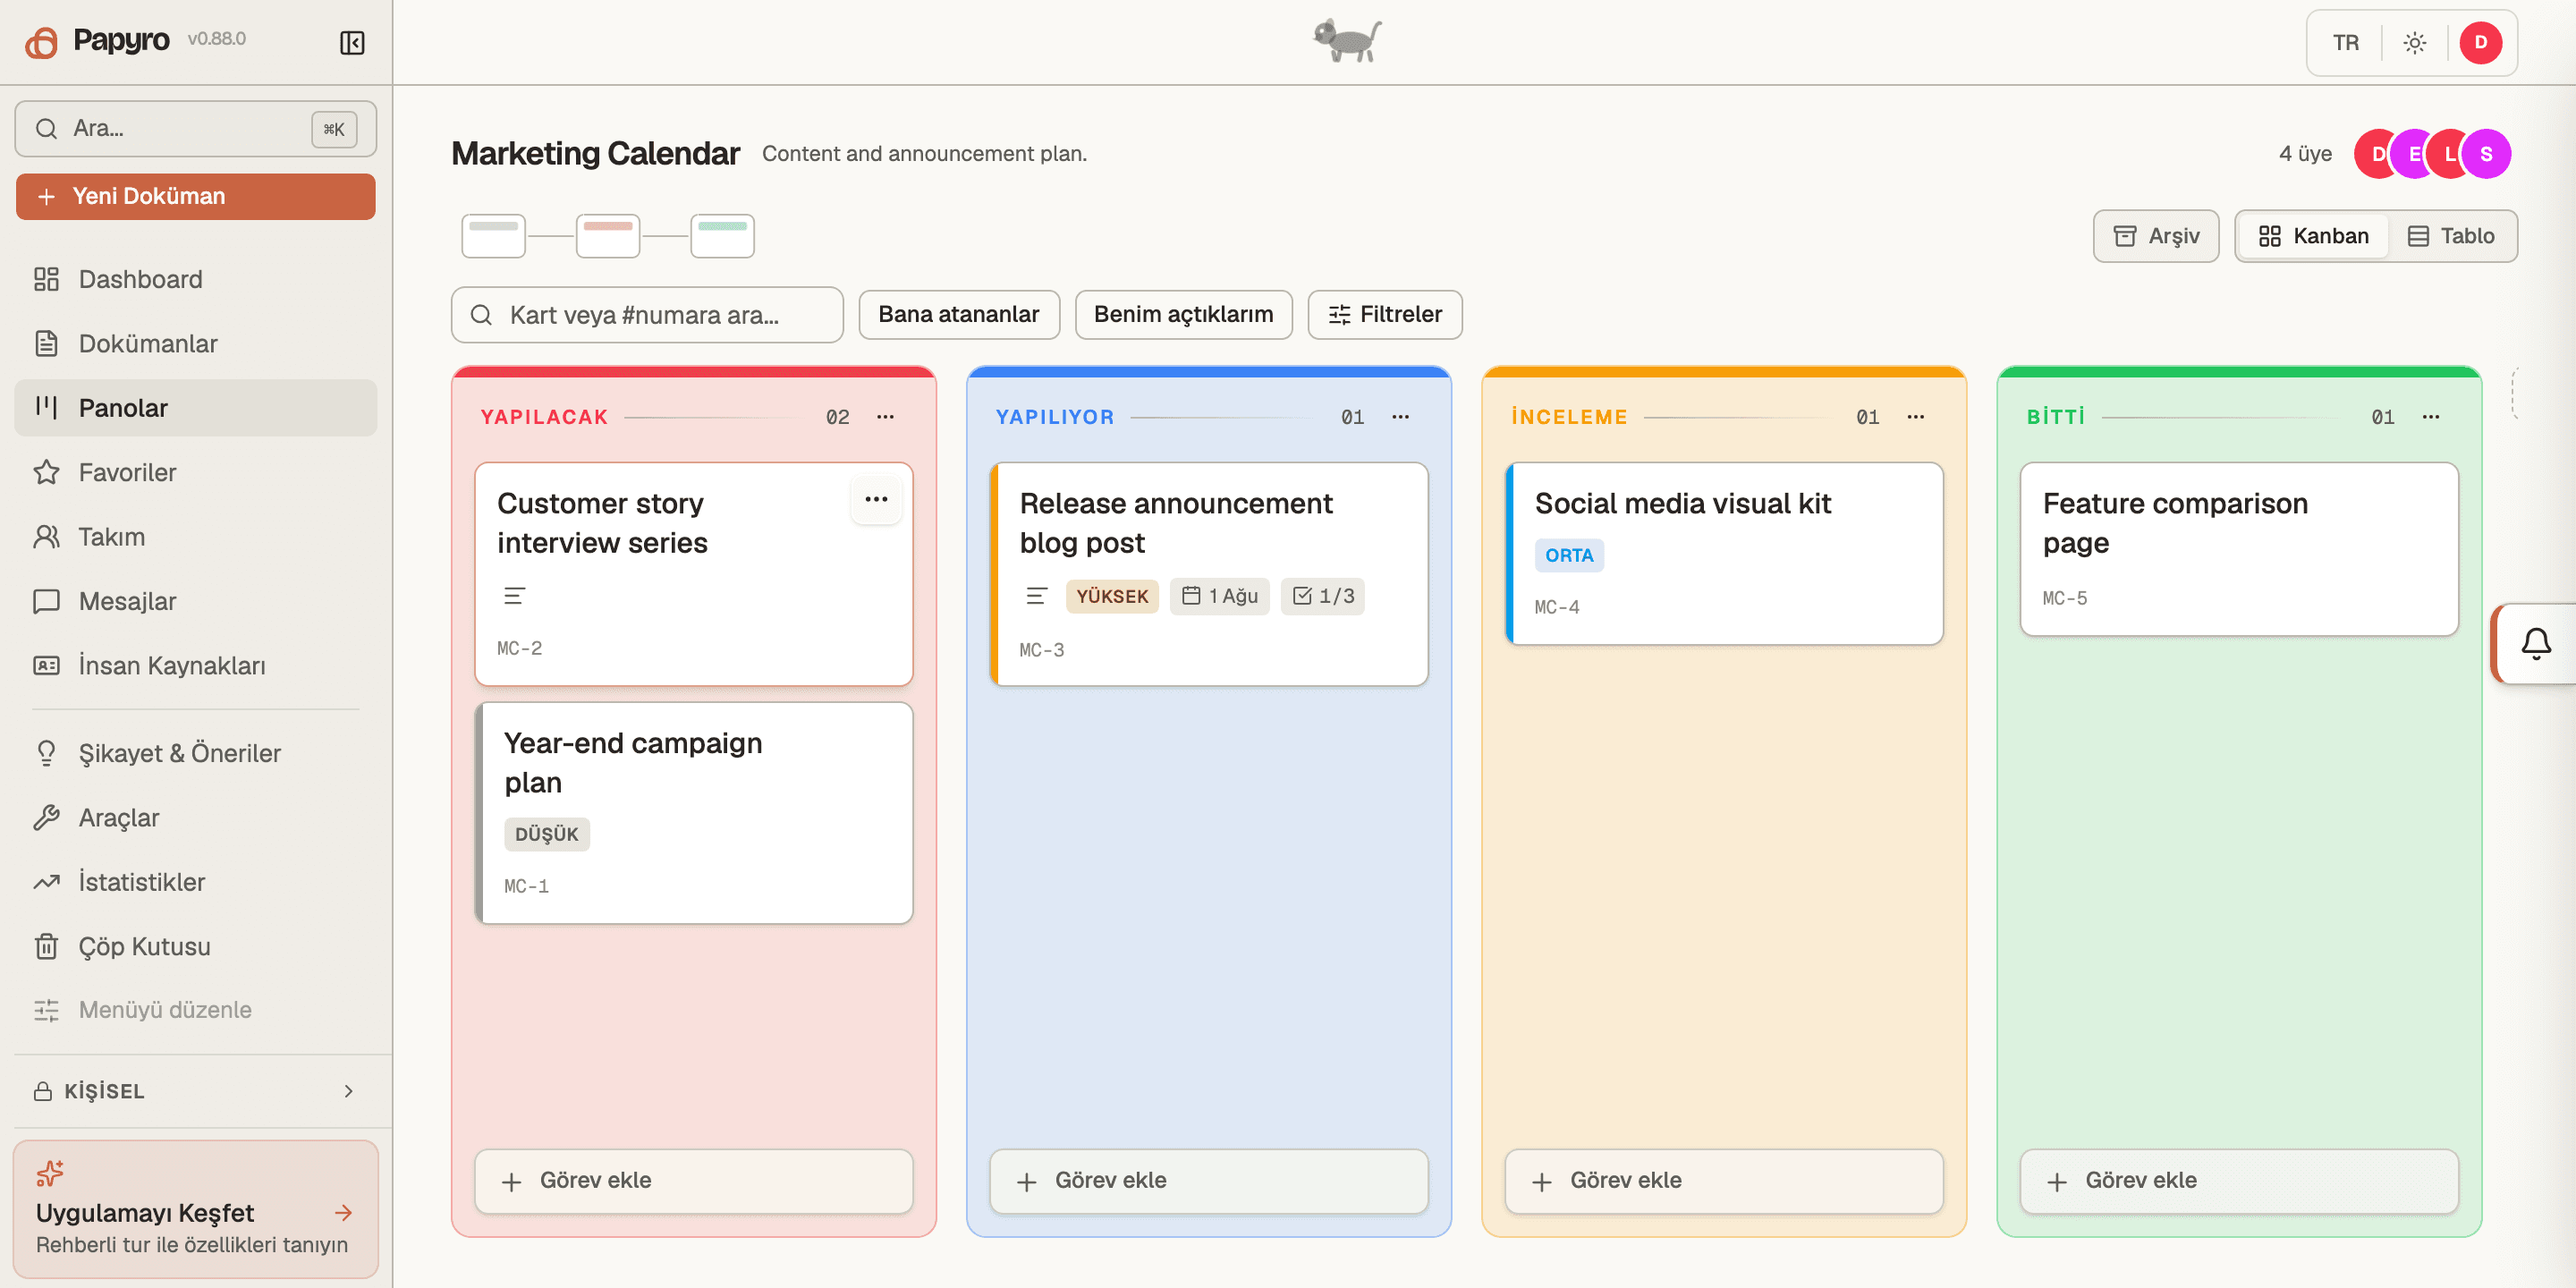Screen dimensions: 2576x1288
Task: Create a new document with Yeni Doküman
Action: click(x=196, y=196)
